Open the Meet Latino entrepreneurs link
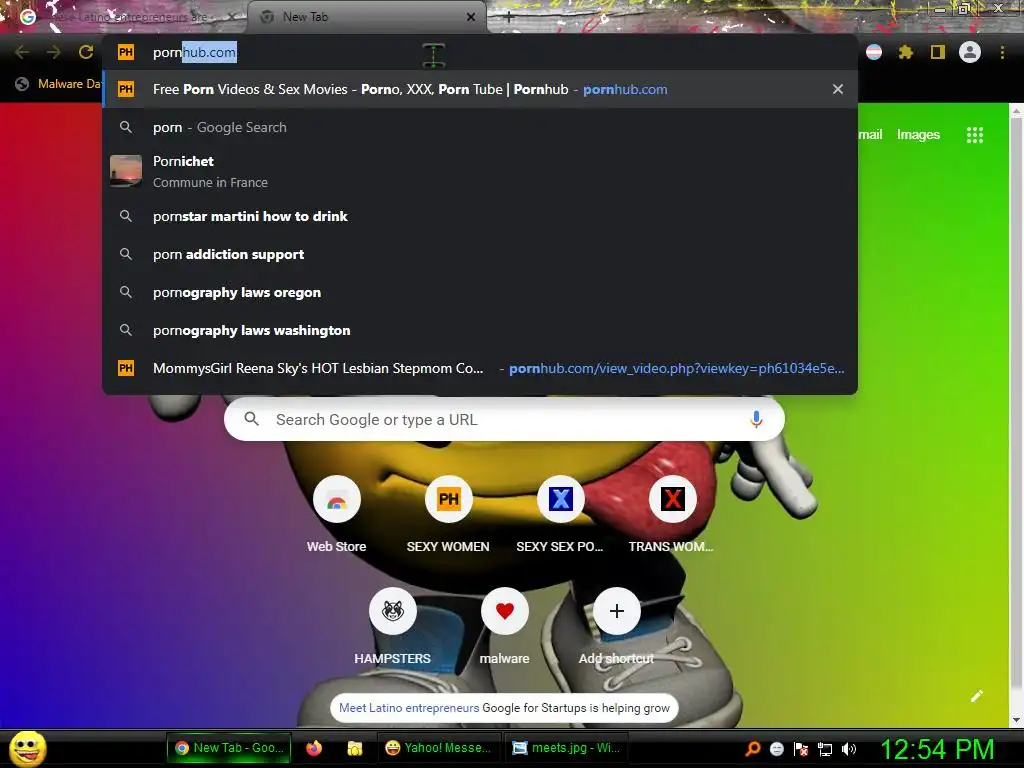The image size is (1024, 768). point(409,708)
